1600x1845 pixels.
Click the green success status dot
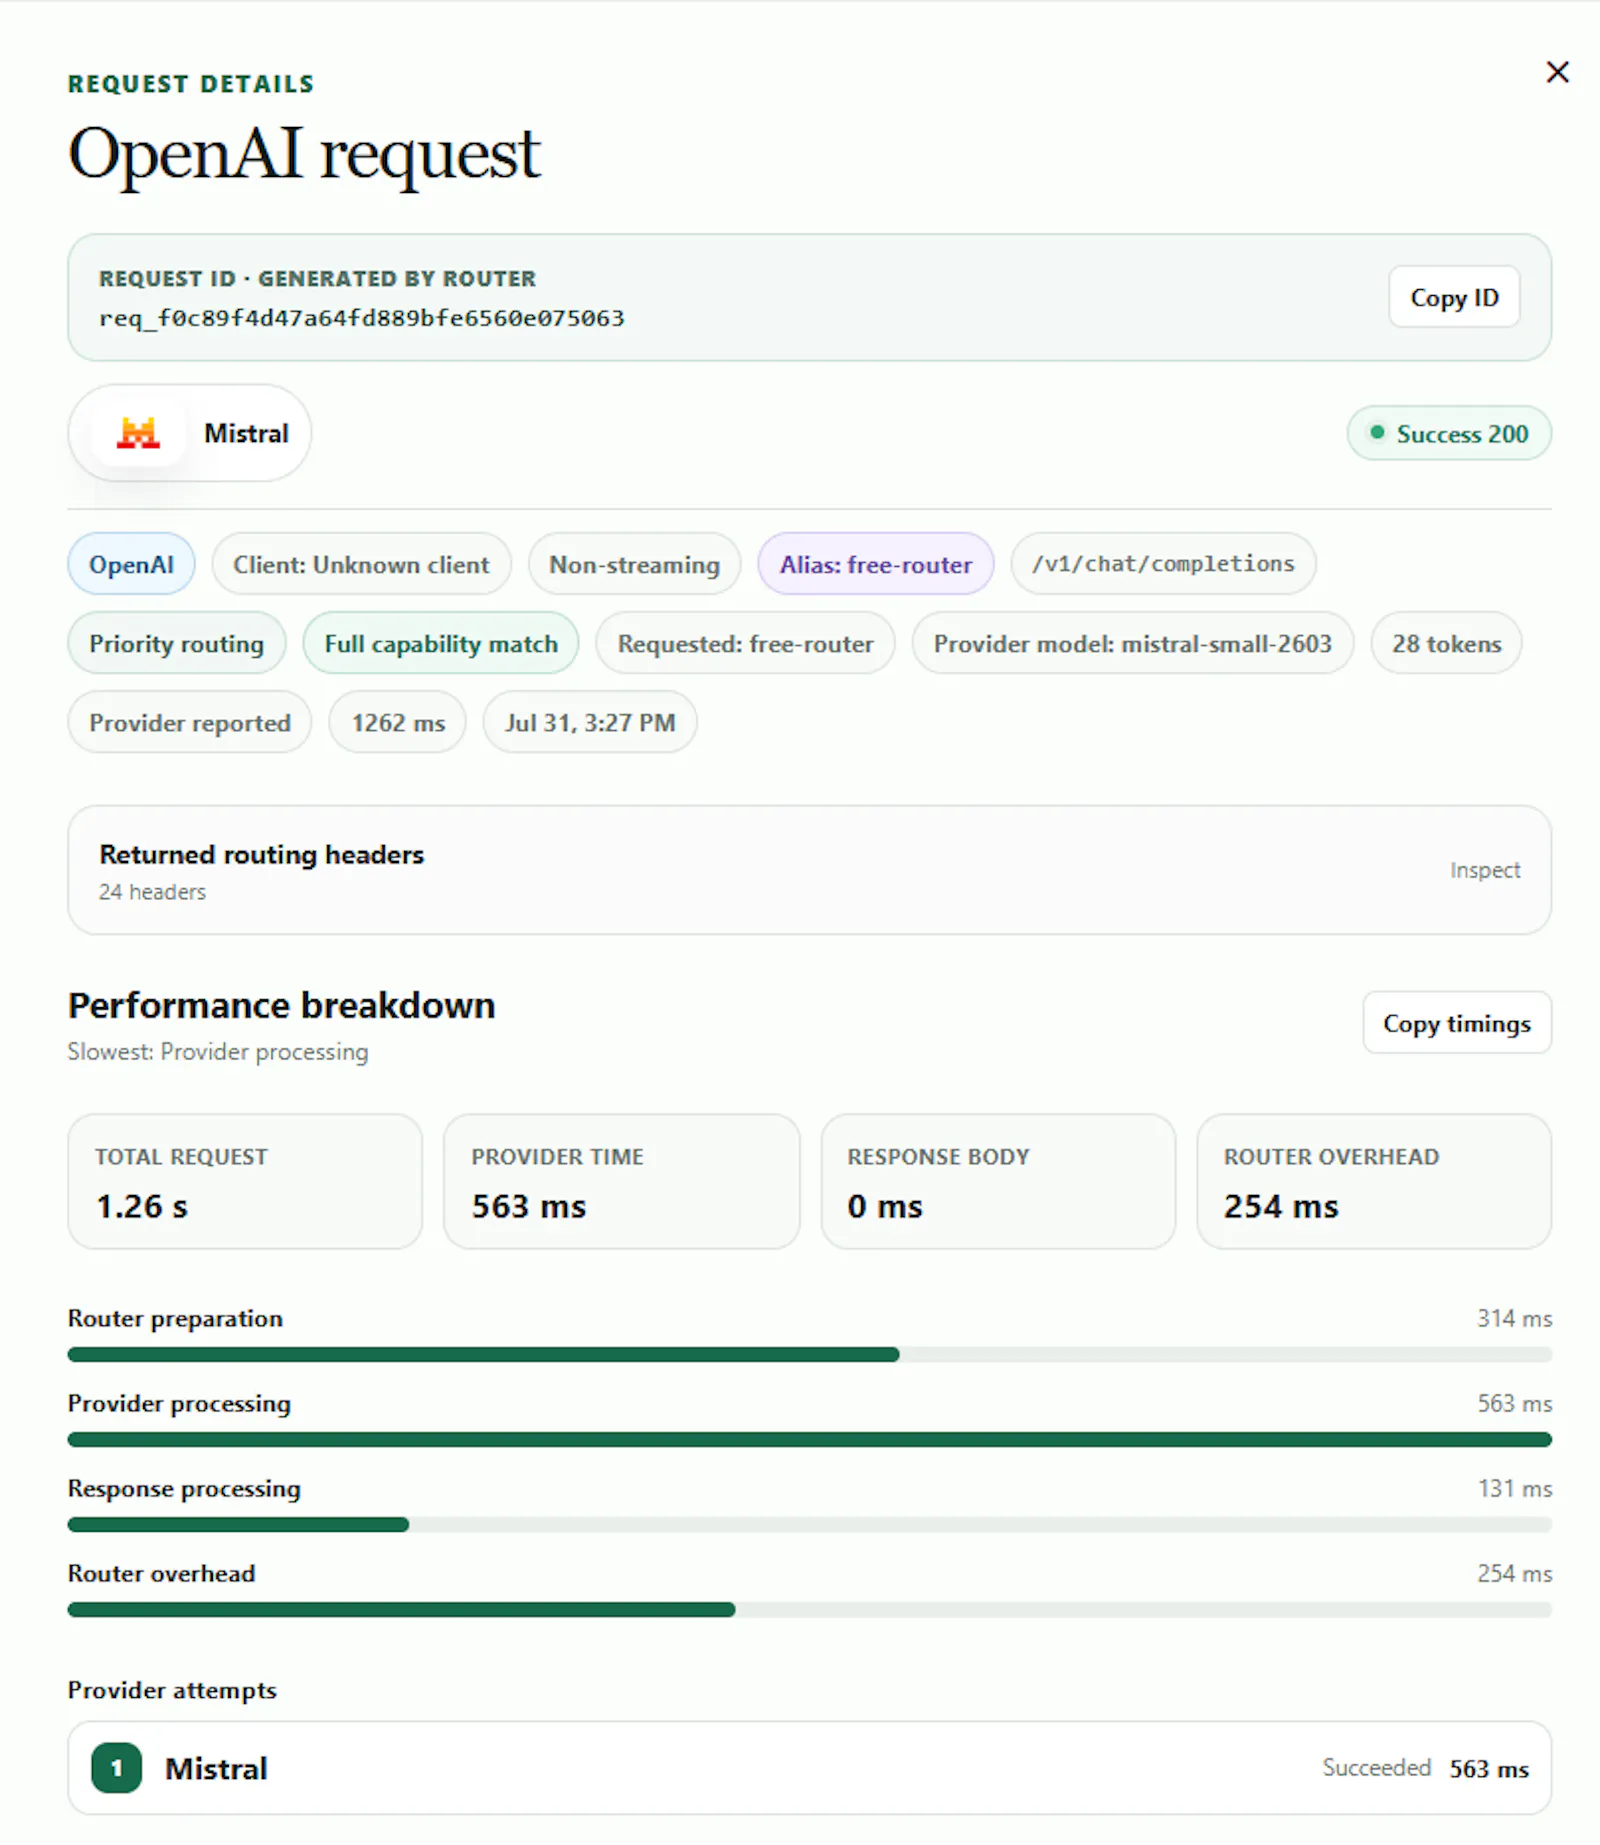click(x=1377, y=433)
